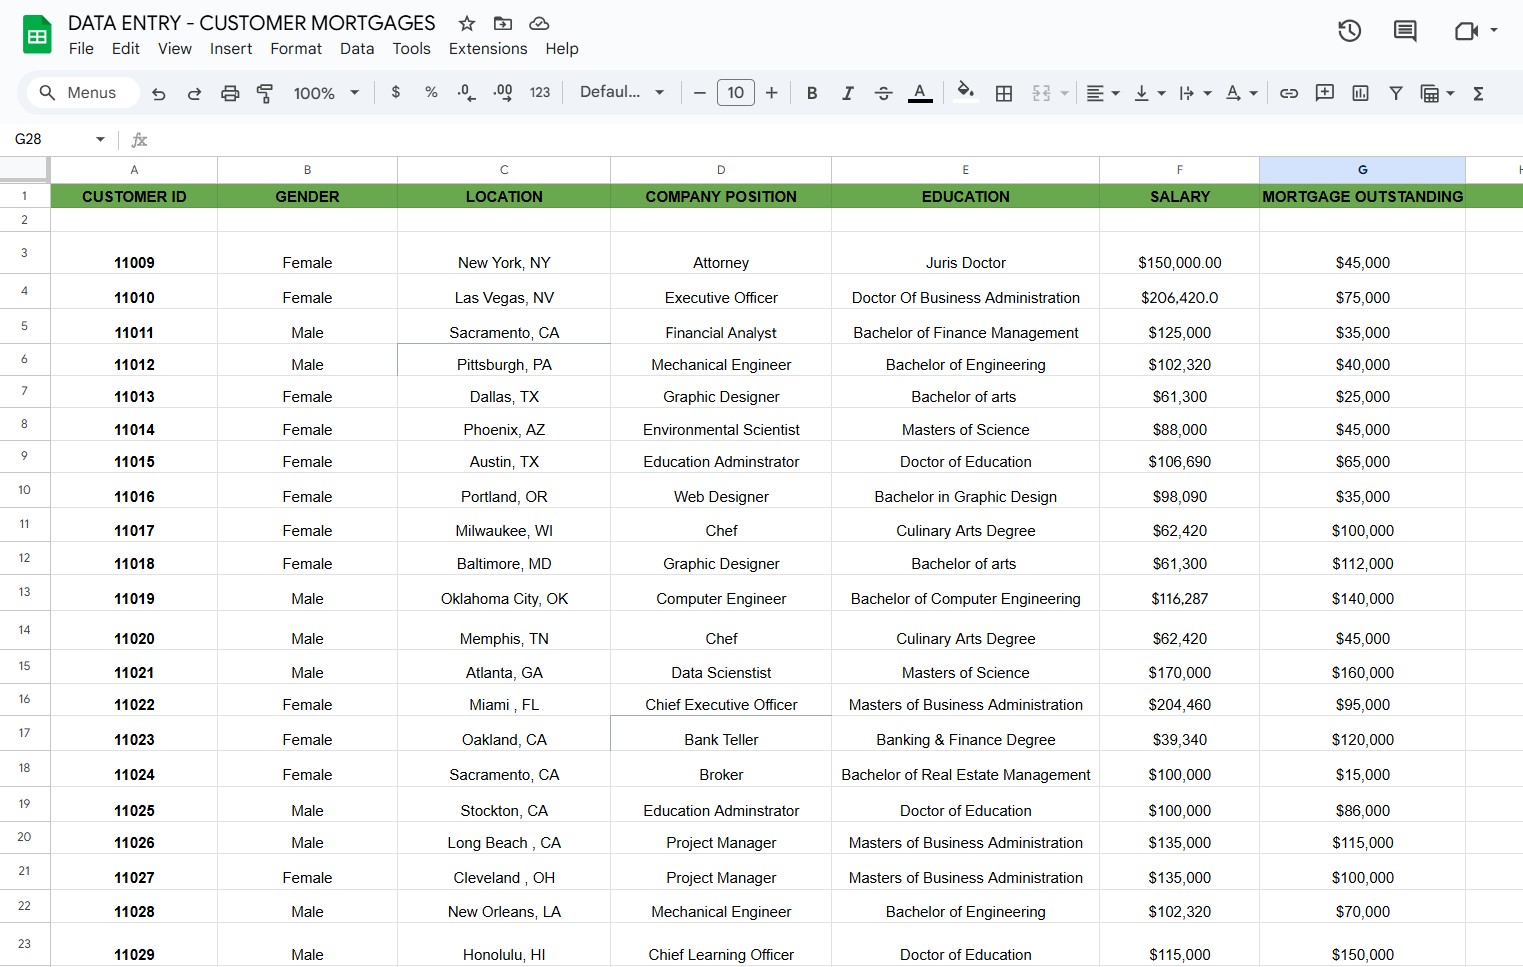Image resolution: width=1523 pixels, height=967 pixels.
Task: Format as percent
Action: point(431,93)
